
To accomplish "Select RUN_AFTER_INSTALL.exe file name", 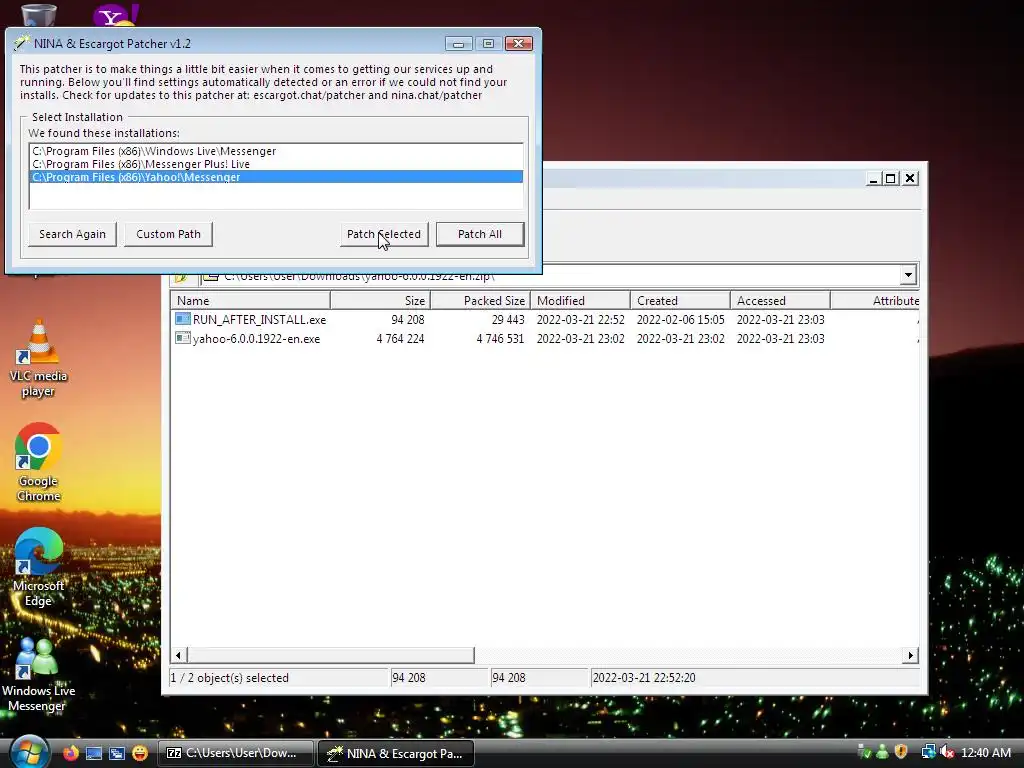I will (259, 319).
